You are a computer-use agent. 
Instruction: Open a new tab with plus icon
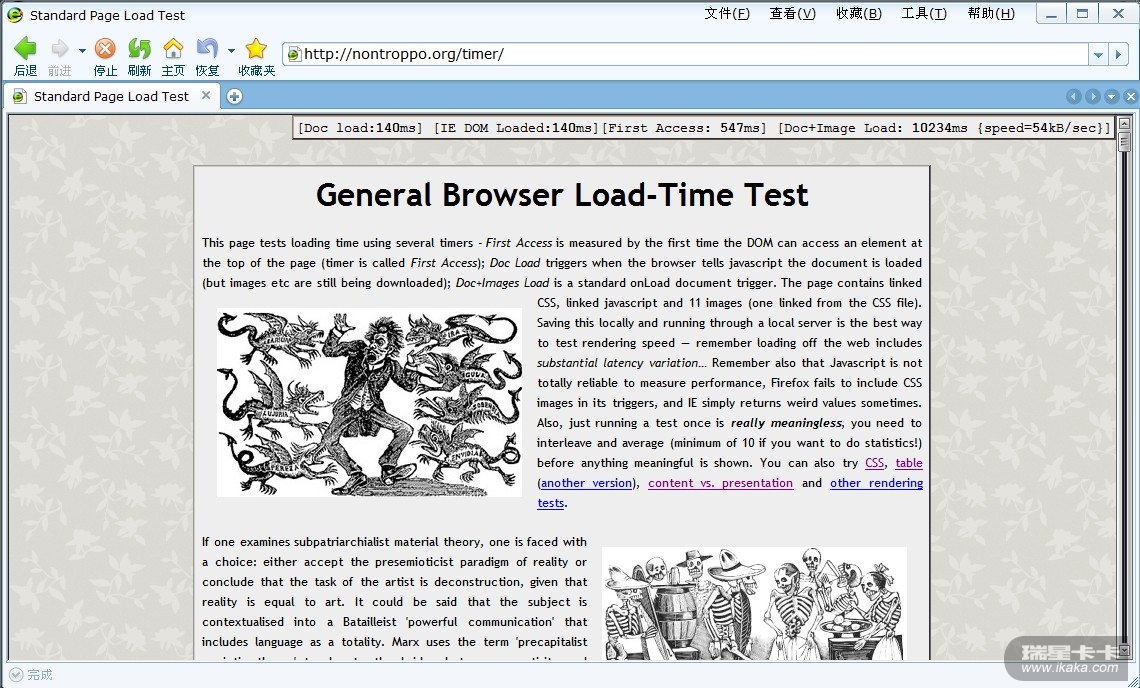(x=234, y=96)
